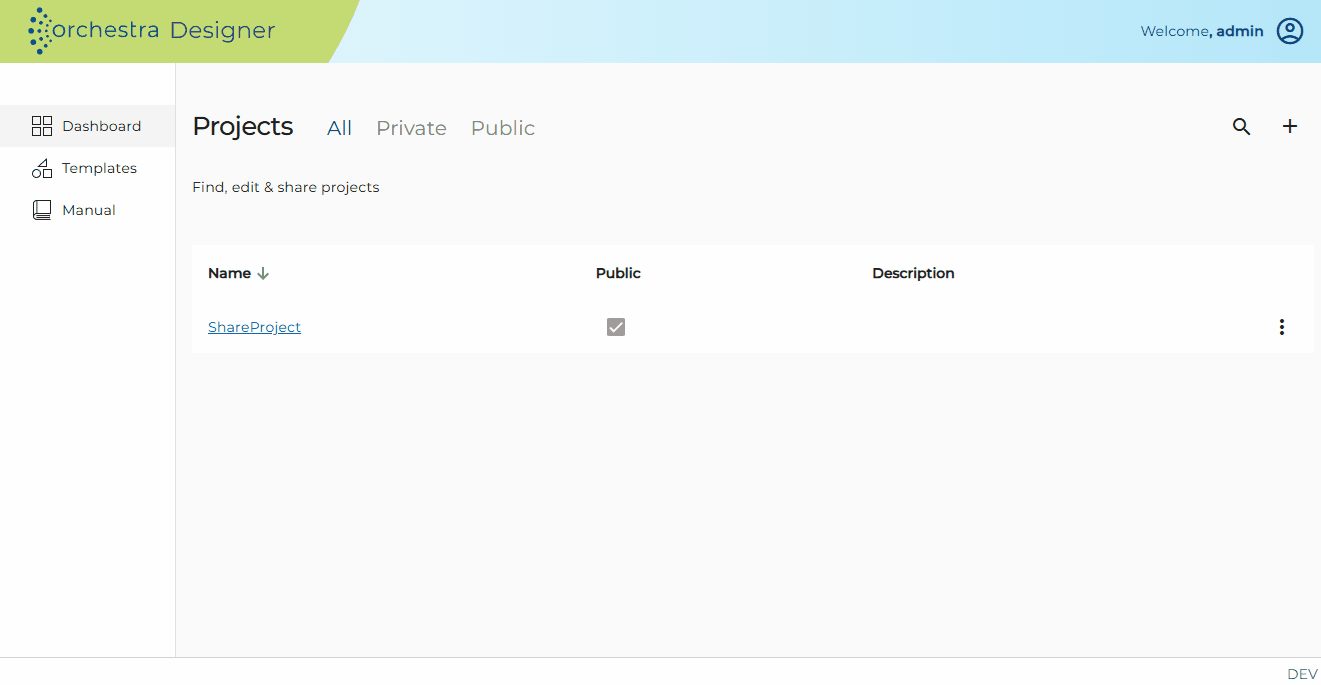Open the admin user profile icon

(x=1290, y=31)
